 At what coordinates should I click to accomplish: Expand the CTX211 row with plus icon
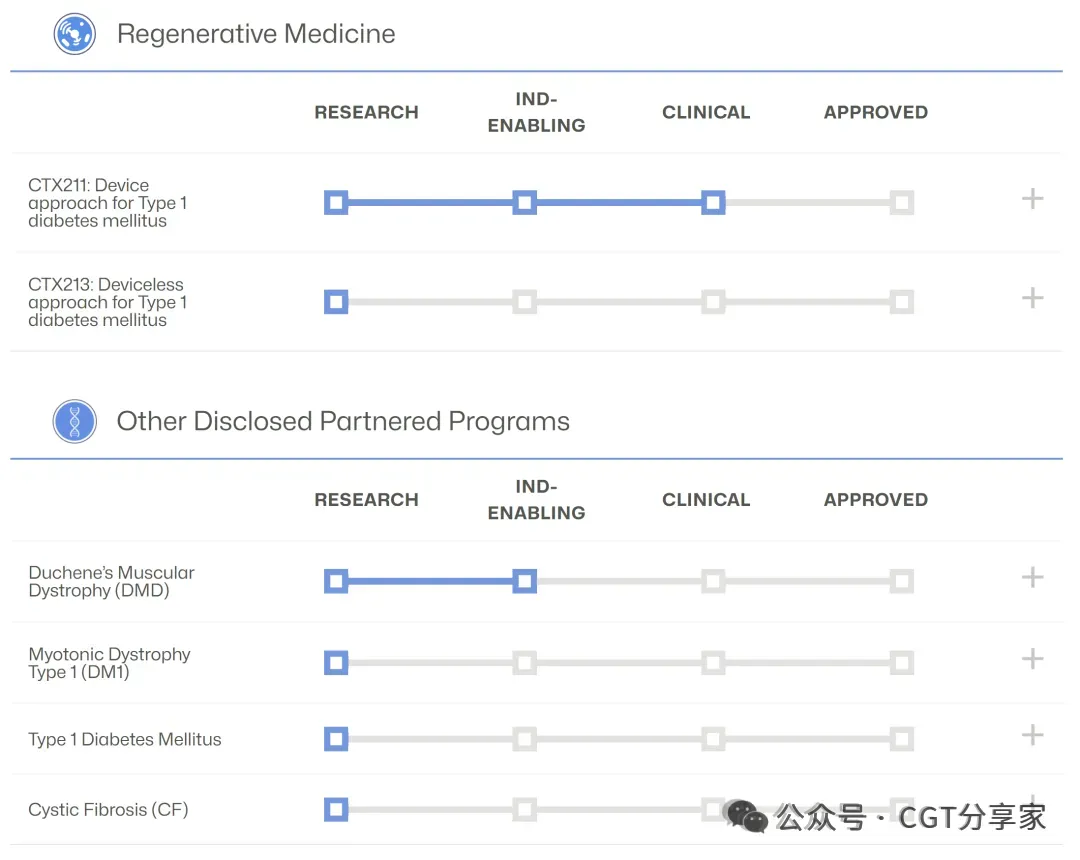pyautogui.click(x=1032, y=199)
